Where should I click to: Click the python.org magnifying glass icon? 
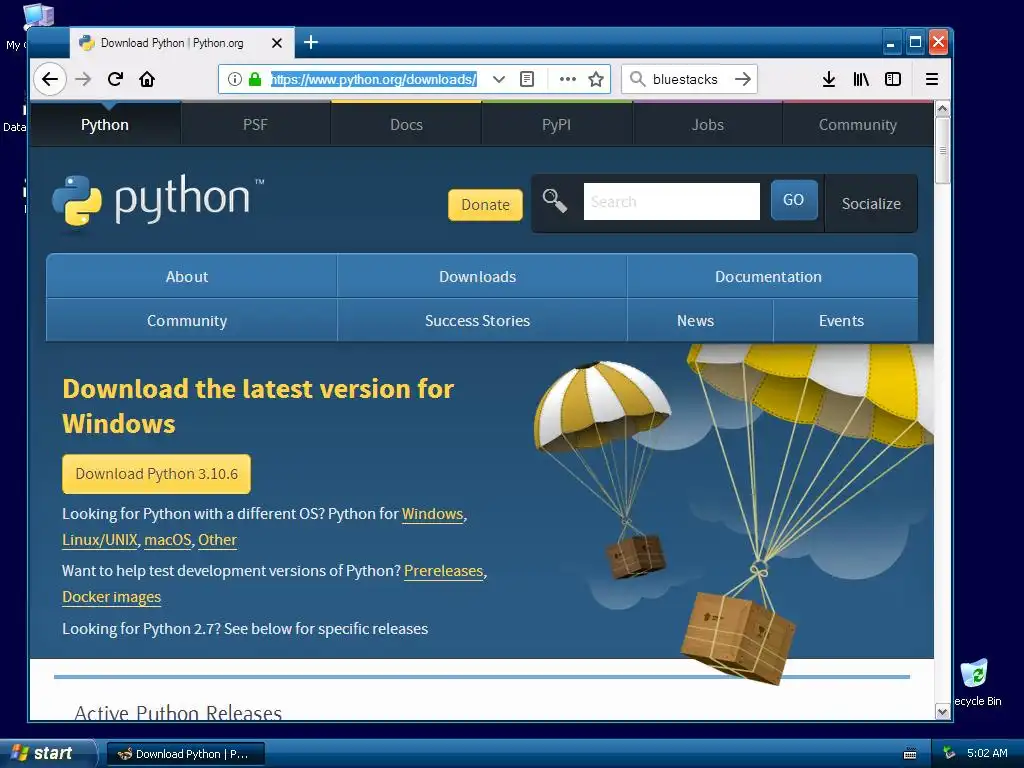pyautogui.click(x=554, y=200)
